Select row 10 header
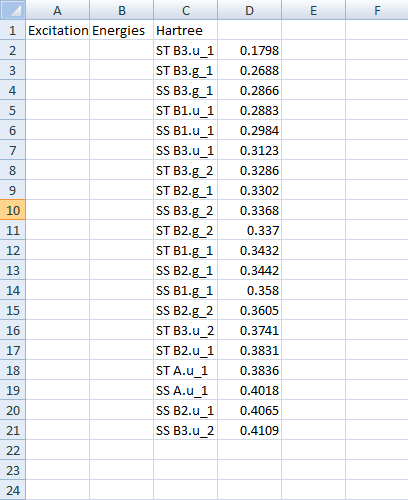Screen dimensions: 408x500 13,210
